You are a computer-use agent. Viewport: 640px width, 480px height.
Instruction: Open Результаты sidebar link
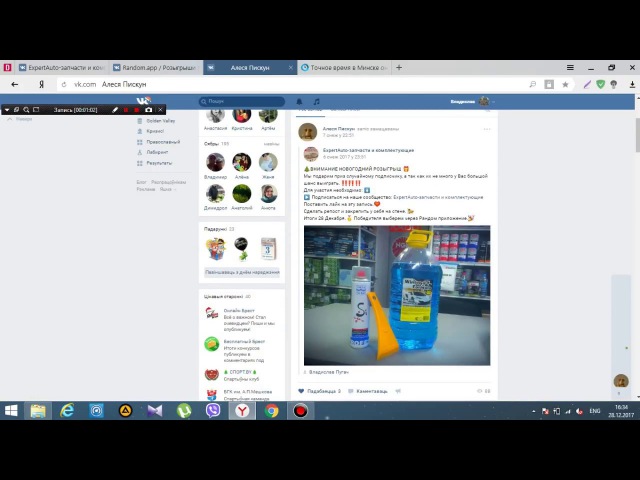tap(159, 163)
